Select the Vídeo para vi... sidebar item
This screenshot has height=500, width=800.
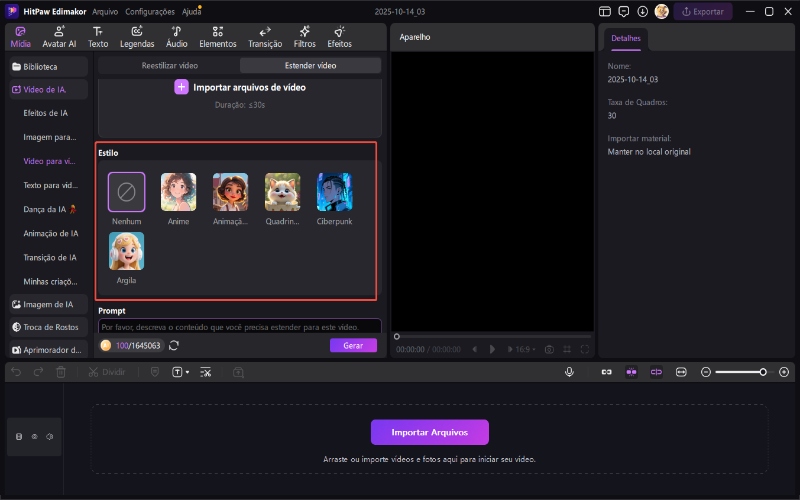[x=49, y=161]
